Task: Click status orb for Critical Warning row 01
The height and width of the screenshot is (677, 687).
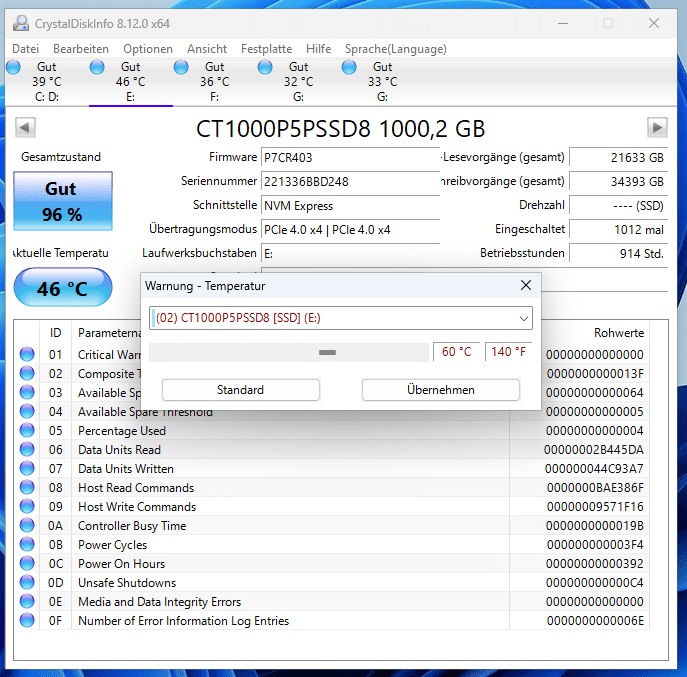Action: point(27,354)
